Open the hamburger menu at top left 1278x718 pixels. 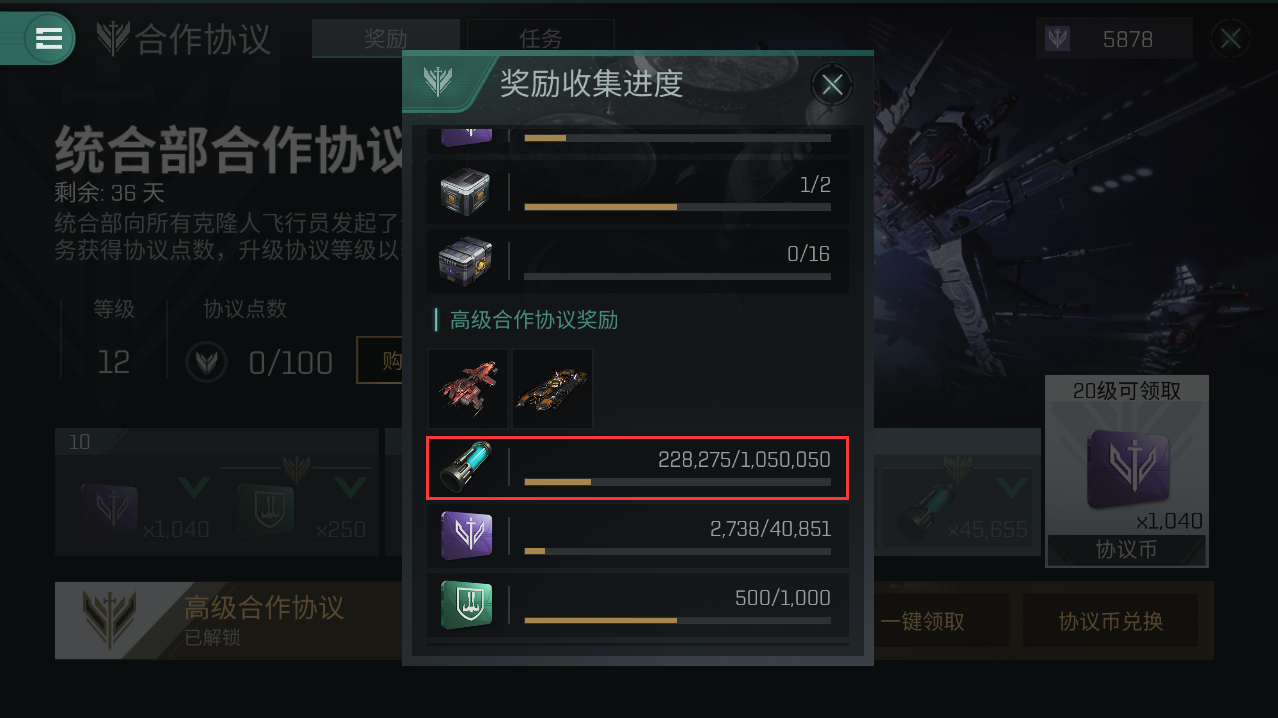(48, 38)
